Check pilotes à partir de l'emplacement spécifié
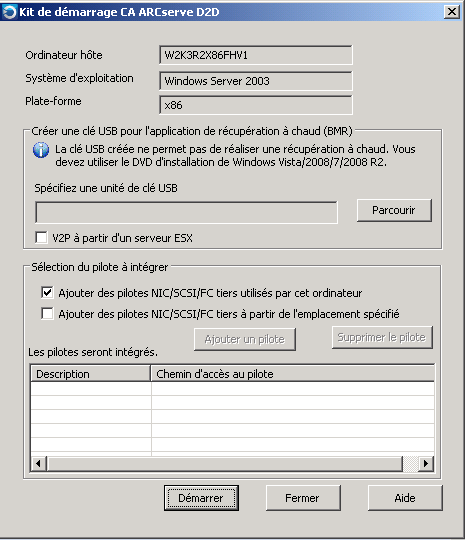Screen dimensions: 465x540 coord(47,314)
